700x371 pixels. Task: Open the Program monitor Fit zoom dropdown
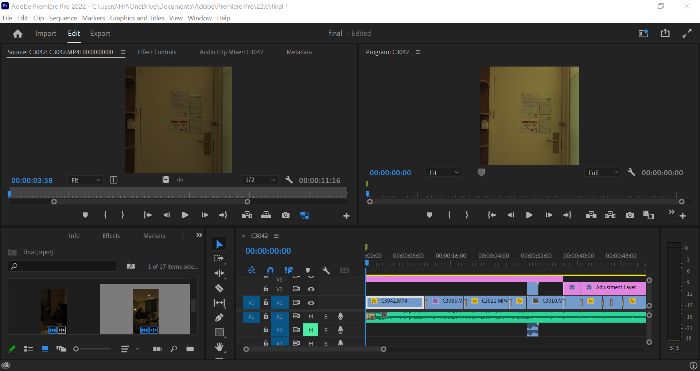click(444, 172)
